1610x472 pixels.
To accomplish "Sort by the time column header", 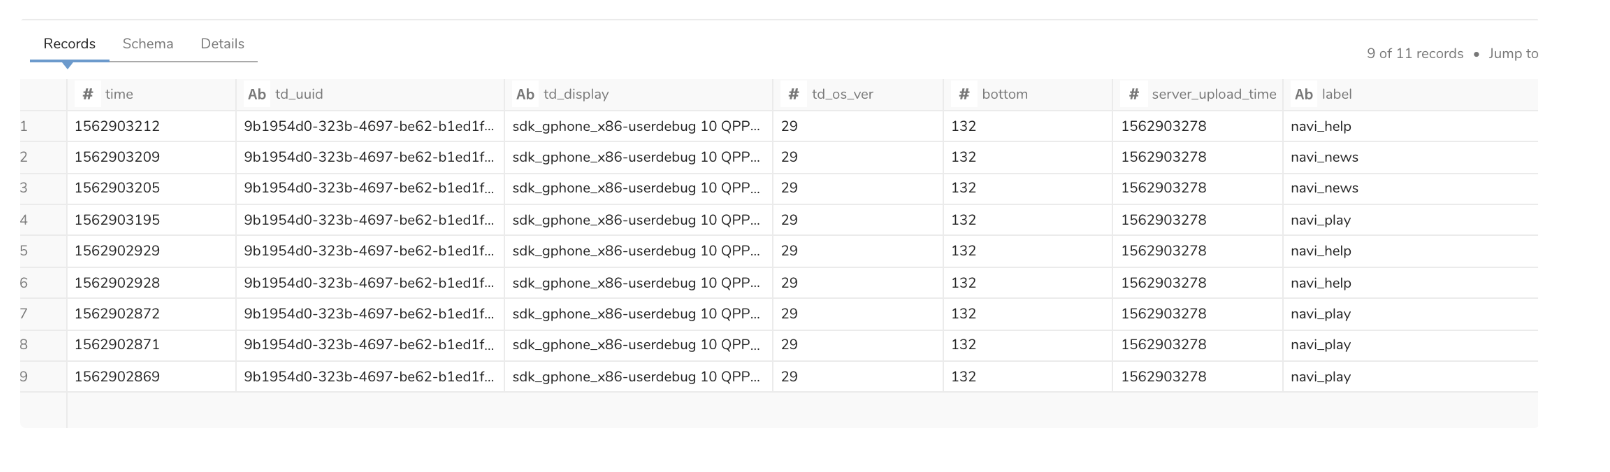I will click(119, 94).
